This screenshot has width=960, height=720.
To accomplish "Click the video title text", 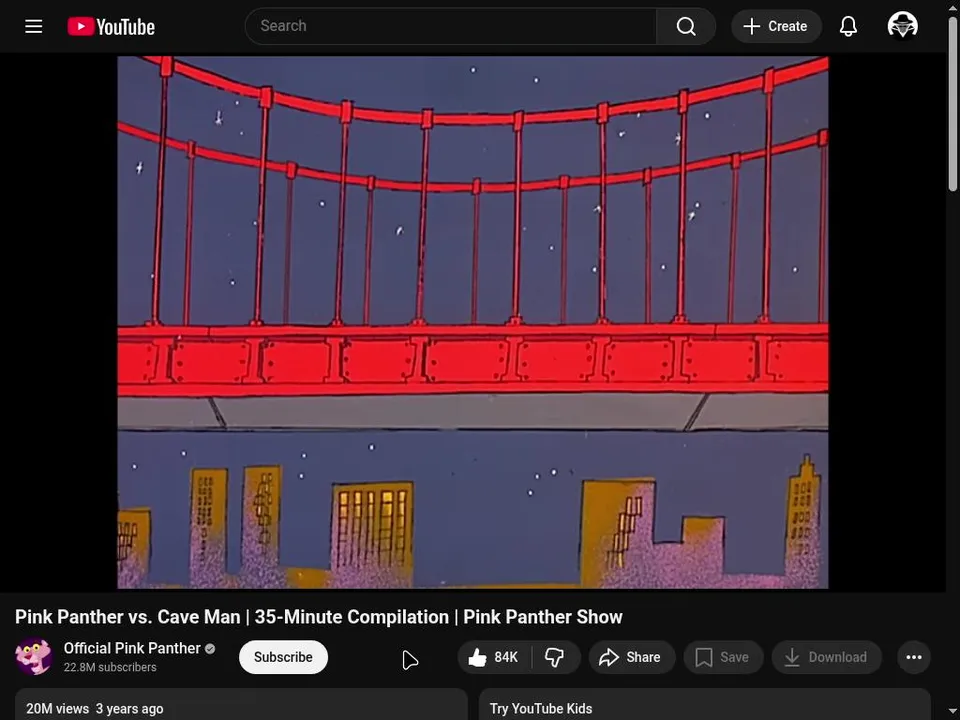I will coord(319,617).
